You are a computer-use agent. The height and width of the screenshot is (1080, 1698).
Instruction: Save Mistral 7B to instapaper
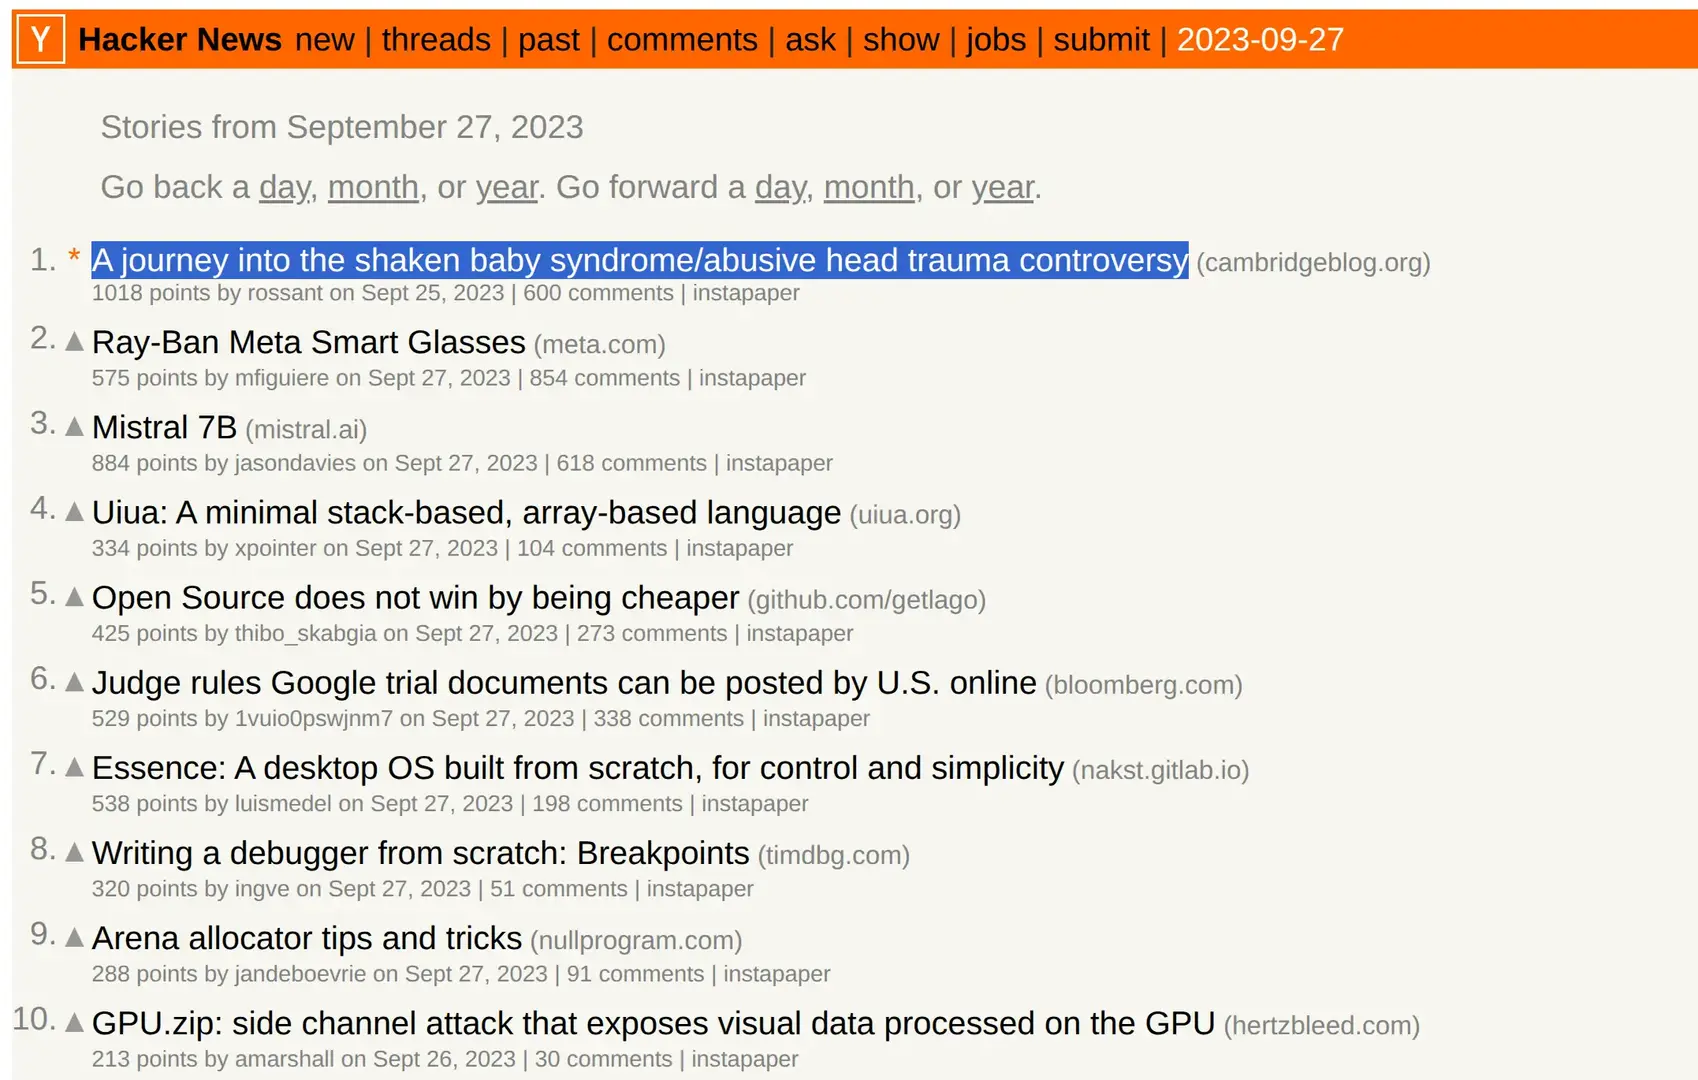point(780,463)
